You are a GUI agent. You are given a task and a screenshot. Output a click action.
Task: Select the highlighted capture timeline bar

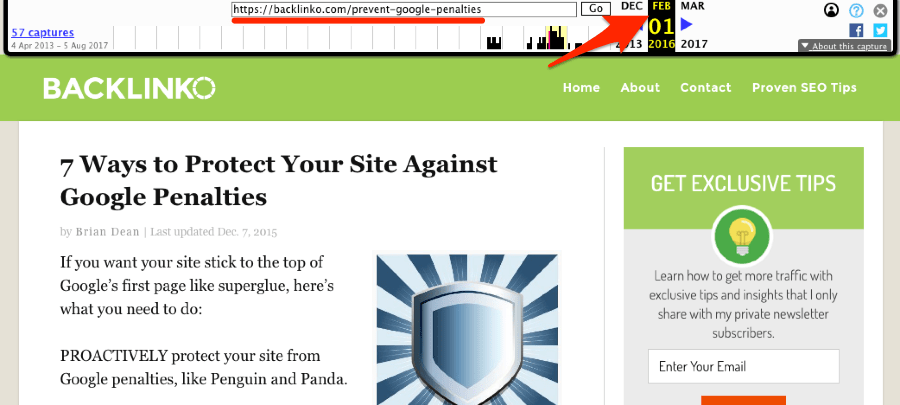click(x=556, y=38)
